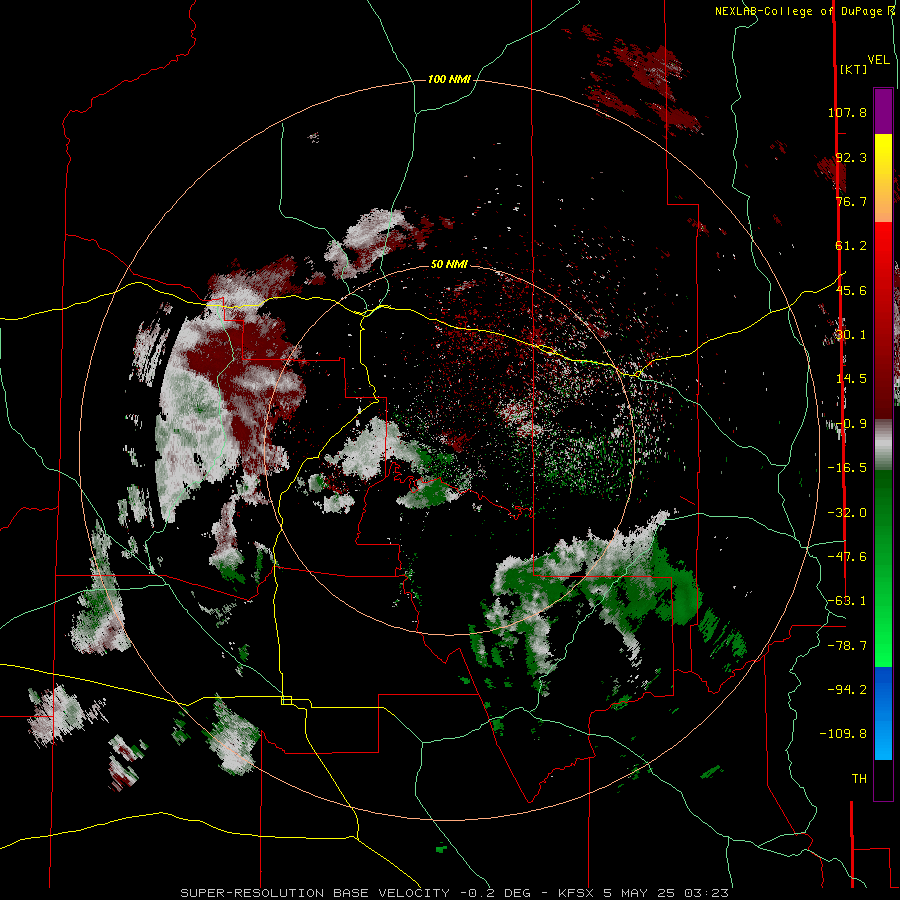The height and width of the screenshot is (900, 900).
Task: Click the blue segment of velocity color bar
Action: (883, 713)
